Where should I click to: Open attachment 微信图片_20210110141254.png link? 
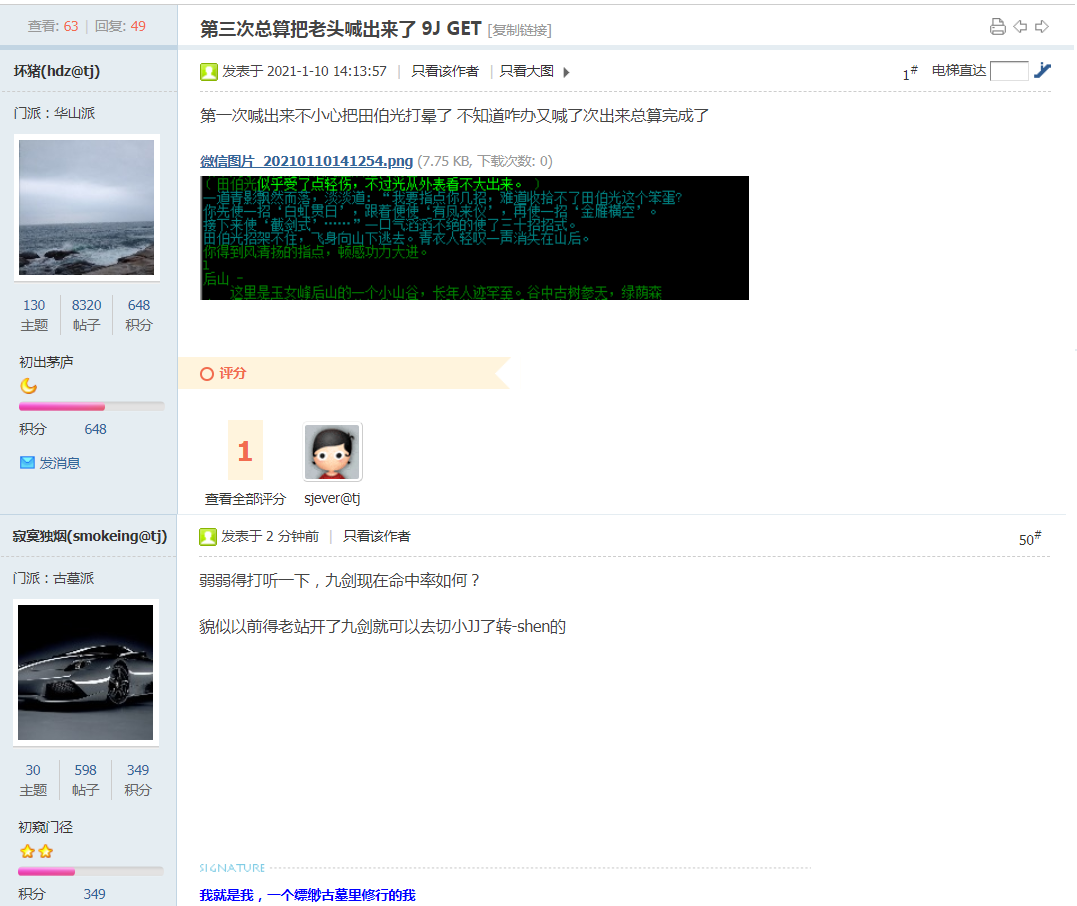tap(306, 161)
